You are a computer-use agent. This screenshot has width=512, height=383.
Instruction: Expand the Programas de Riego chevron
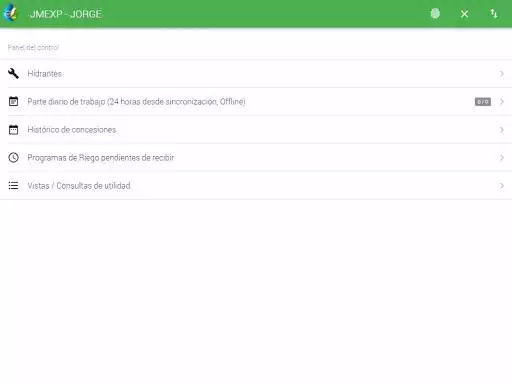pyautogui.click(x=502, y=158)
